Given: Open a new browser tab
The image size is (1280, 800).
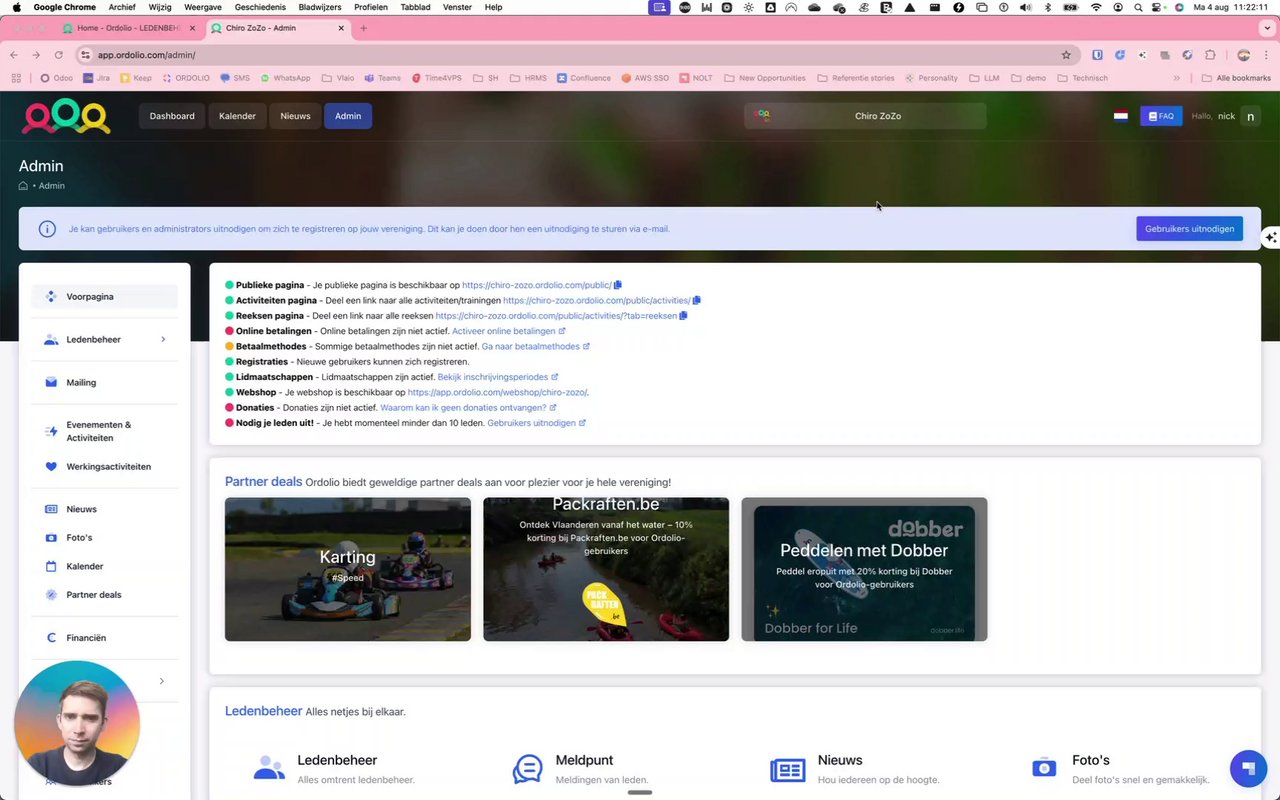Looking at the screenshot, I should click(363, 28).
